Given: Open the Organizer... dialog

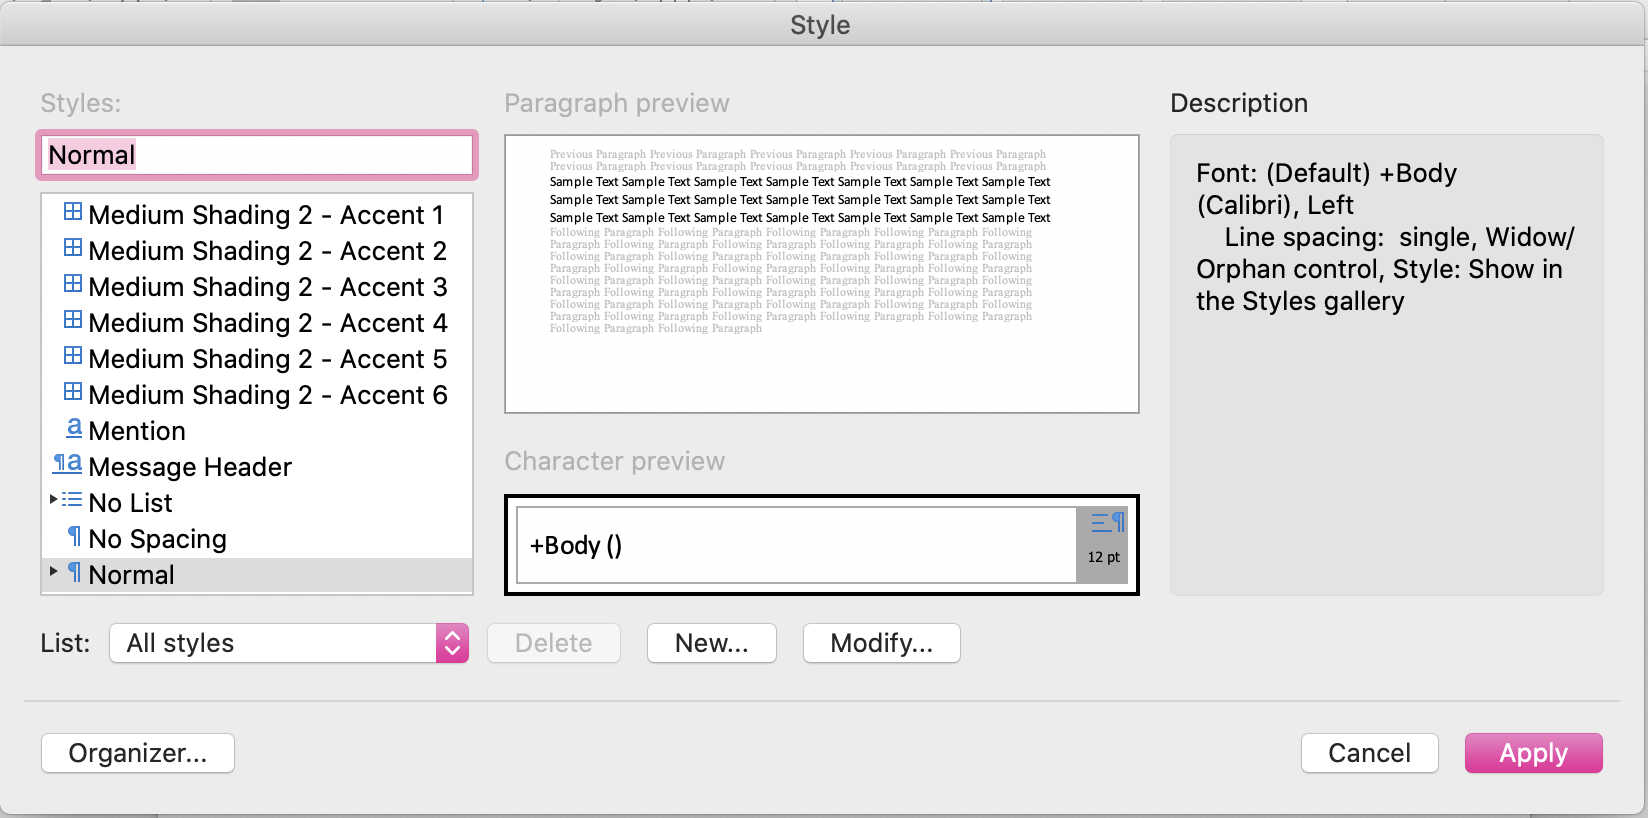Looking at the screenshot, I should 138,753.
